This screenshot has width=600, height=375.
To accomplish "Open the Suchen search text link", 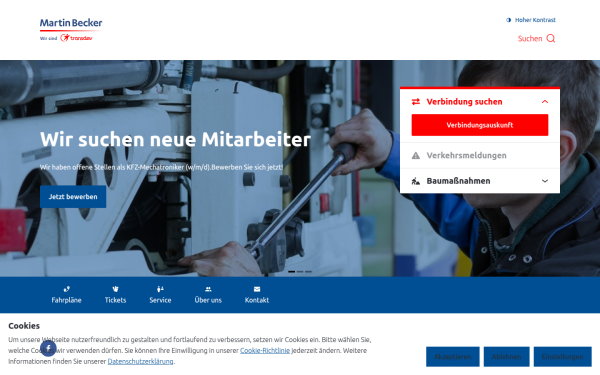I will point(530,39).
